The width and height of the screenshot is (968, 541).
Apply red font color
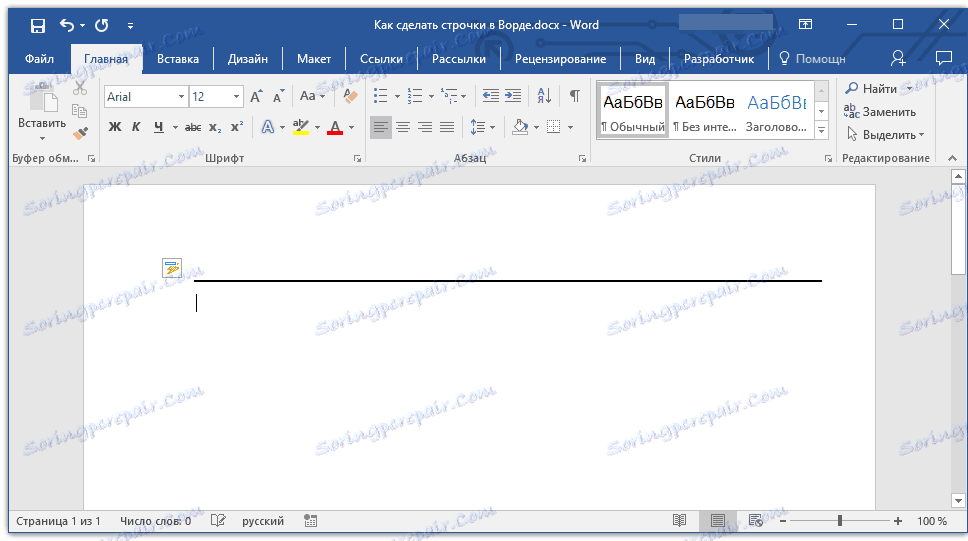coord(335,127)
